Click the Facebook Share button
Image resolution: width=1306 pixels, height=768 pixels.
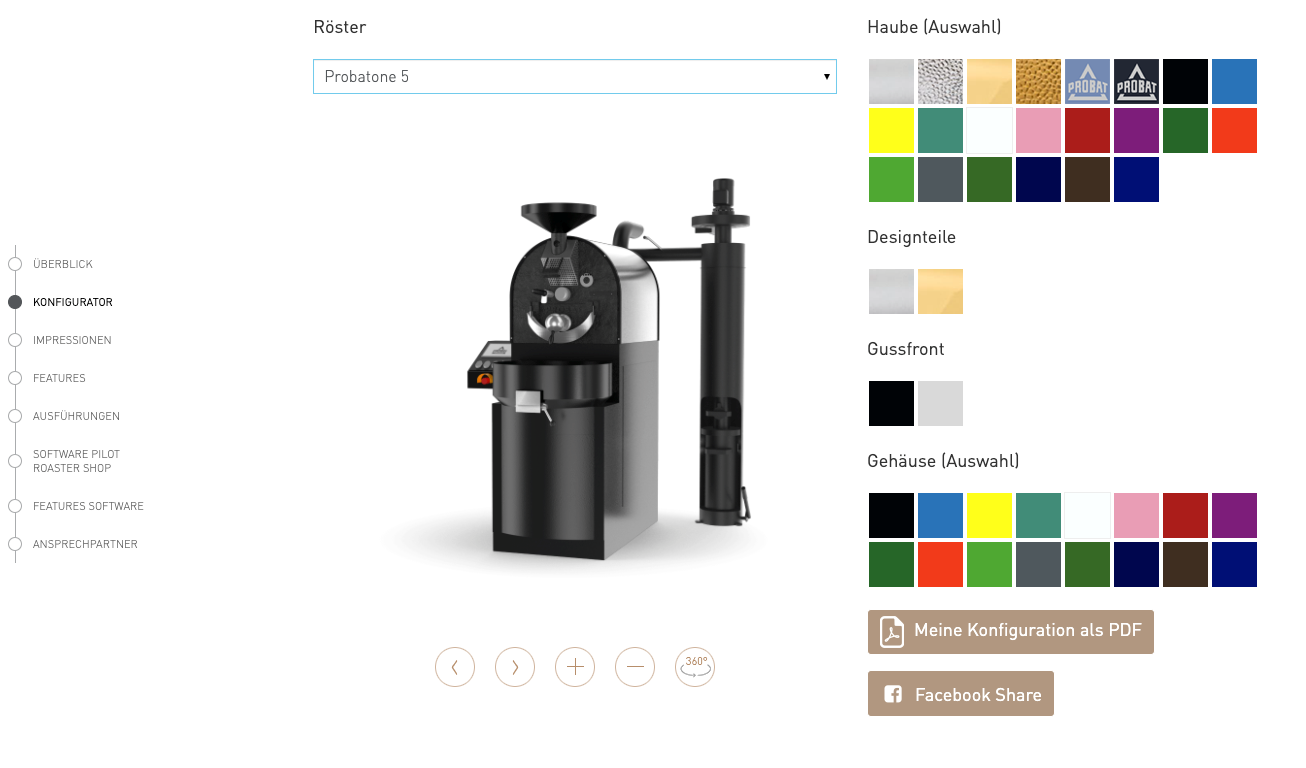961,694
